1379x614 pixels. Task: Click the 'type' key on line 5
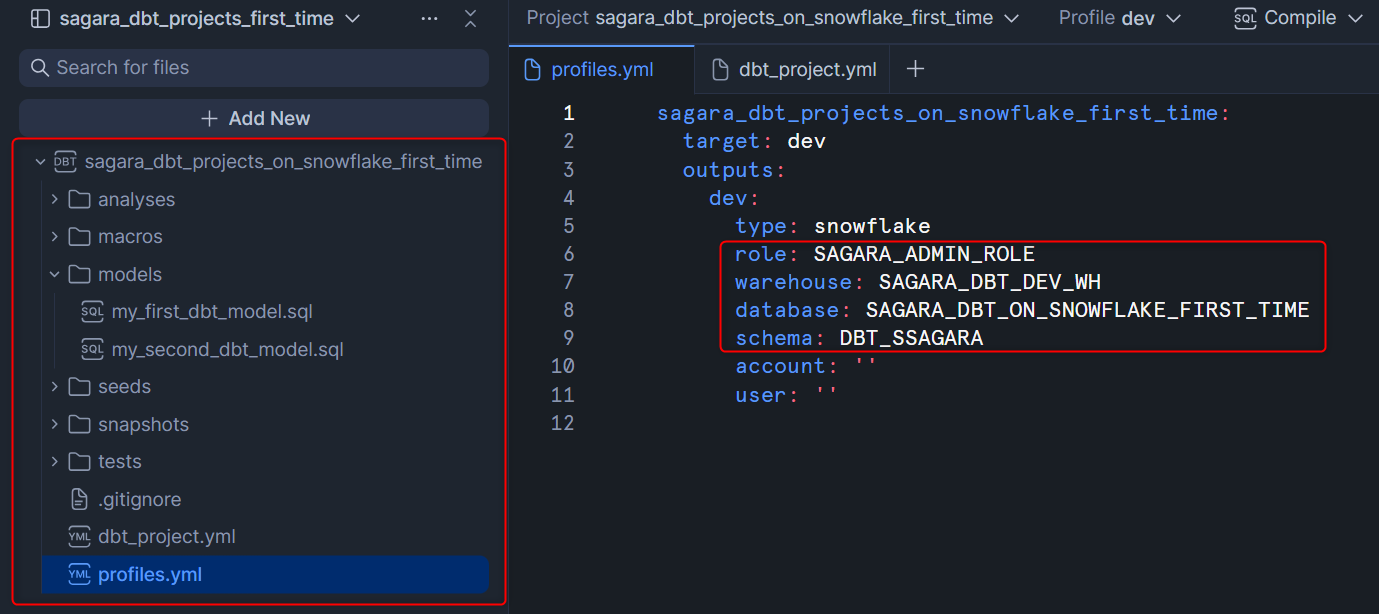(x=761, y=226)
